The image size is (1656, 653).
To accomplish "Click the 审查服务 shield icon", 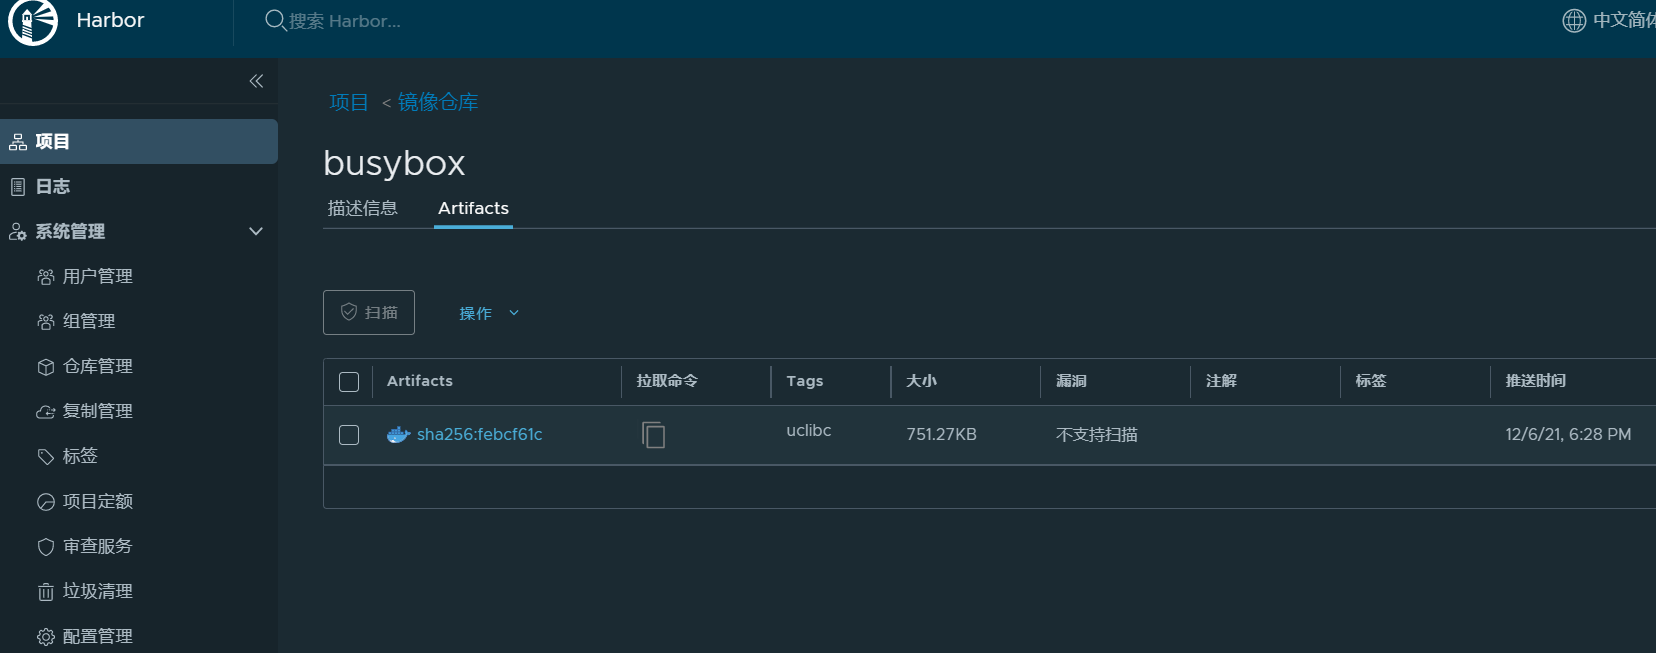I will [46, 547].
